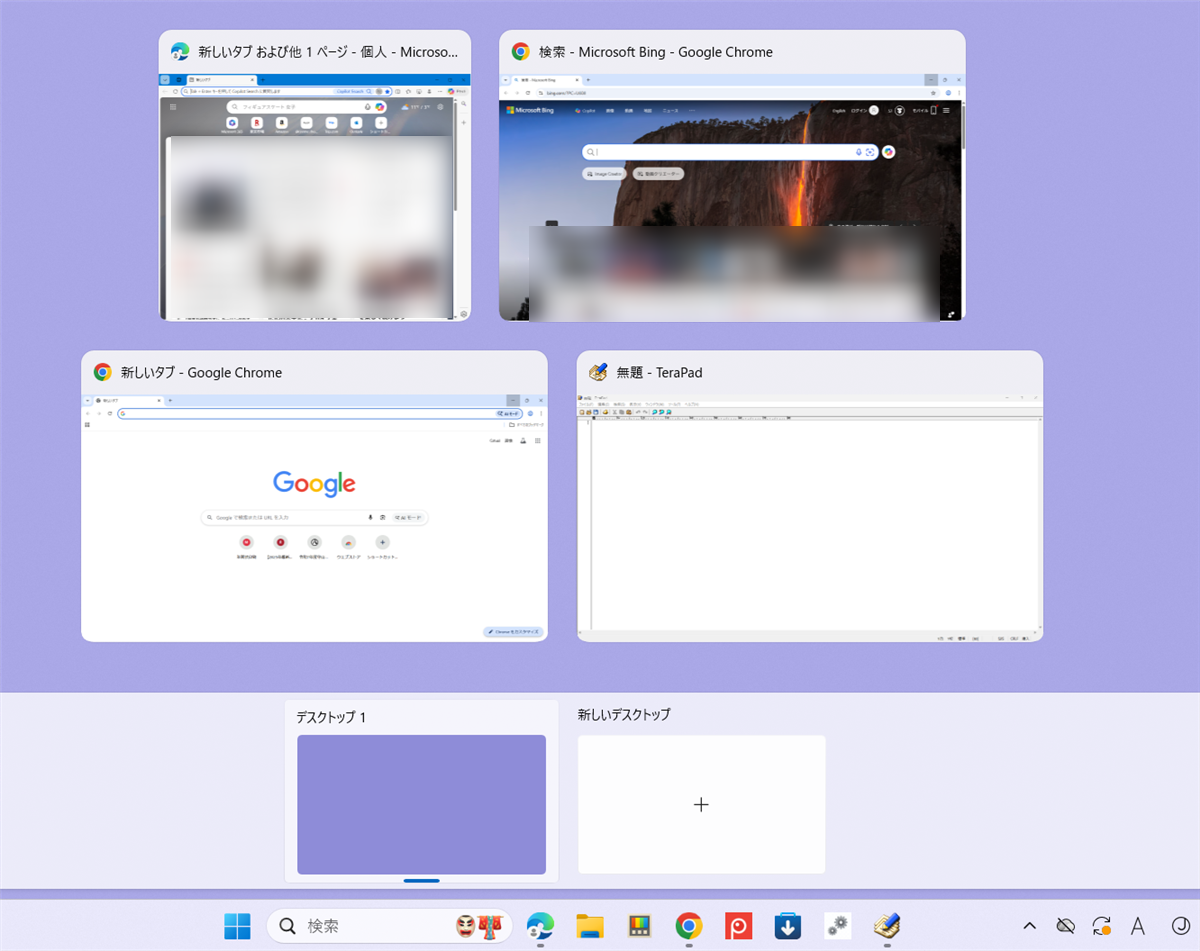Click the sync status icon in the system tray
1200x951 pixels.
point(1101,926)
